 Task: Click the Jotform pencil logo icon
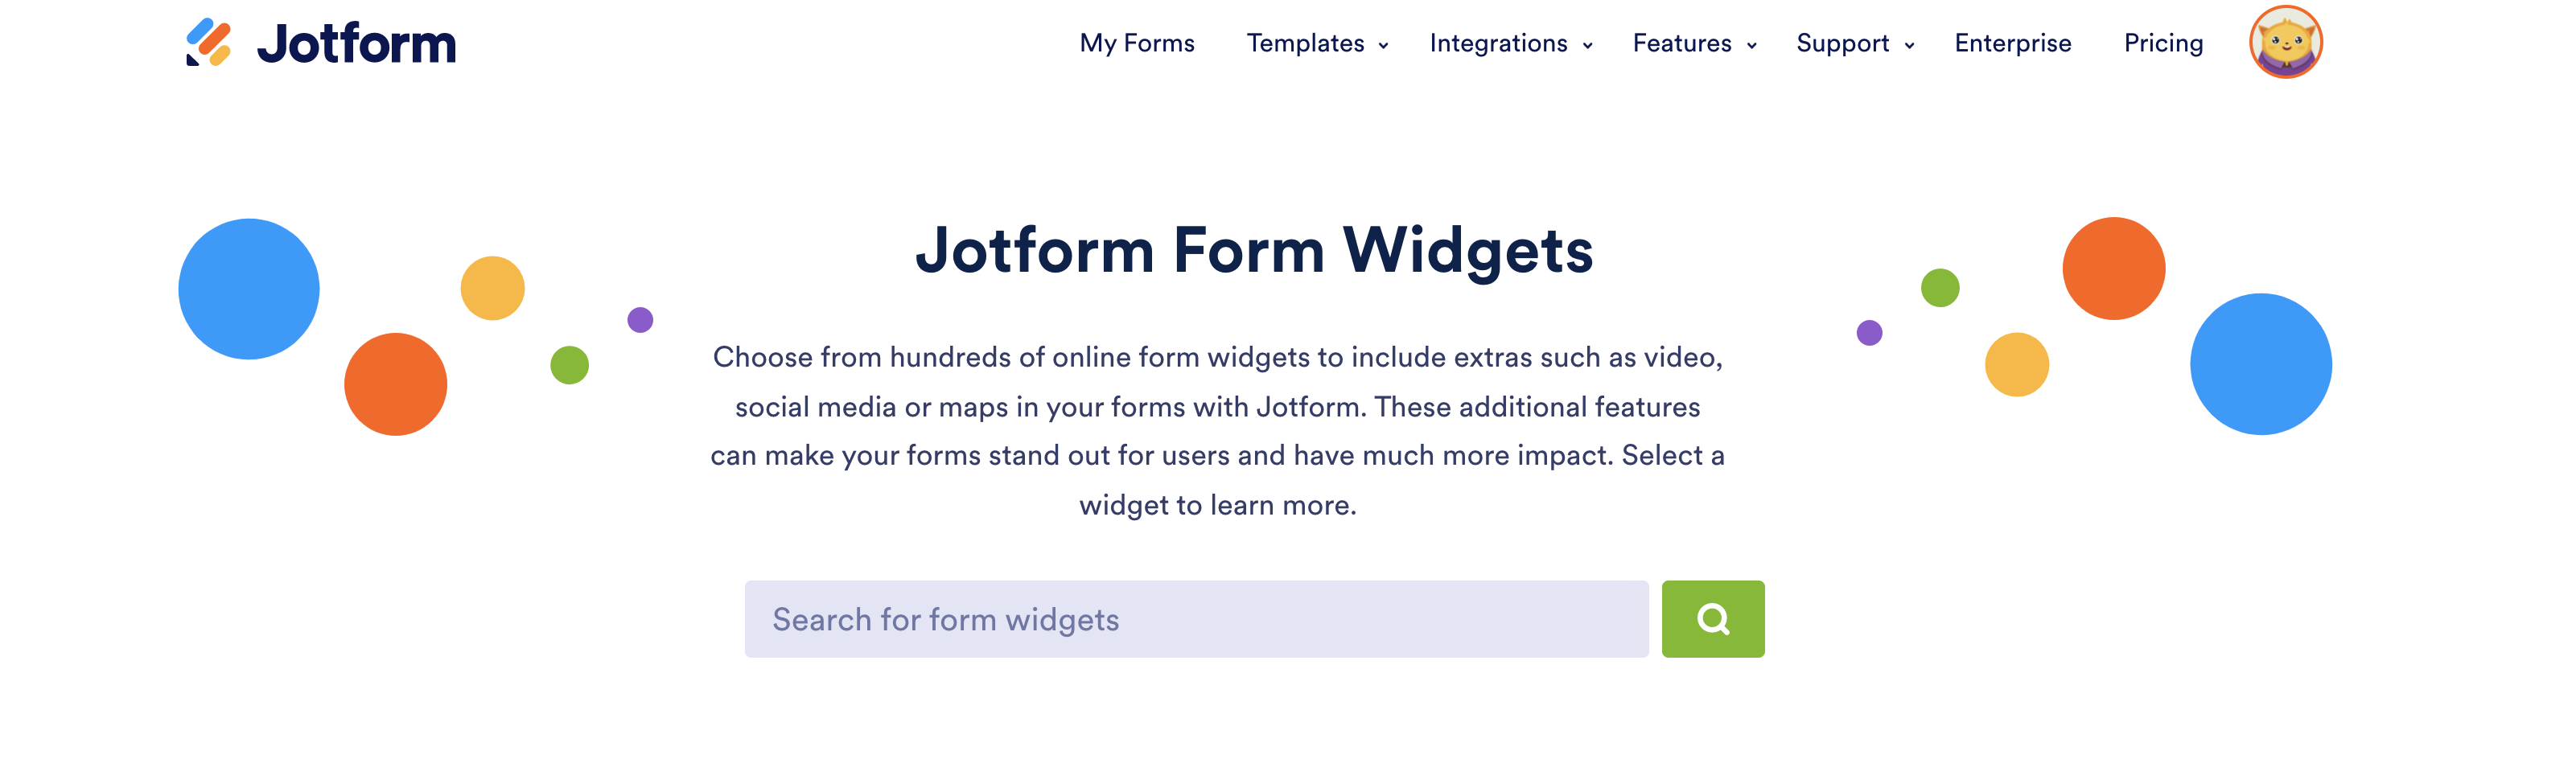209,43
